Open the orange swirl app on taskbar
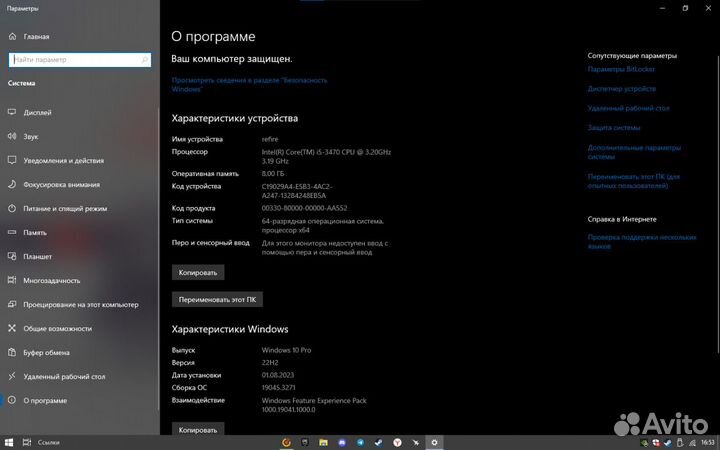720x450 pixels. pos(287,443)
